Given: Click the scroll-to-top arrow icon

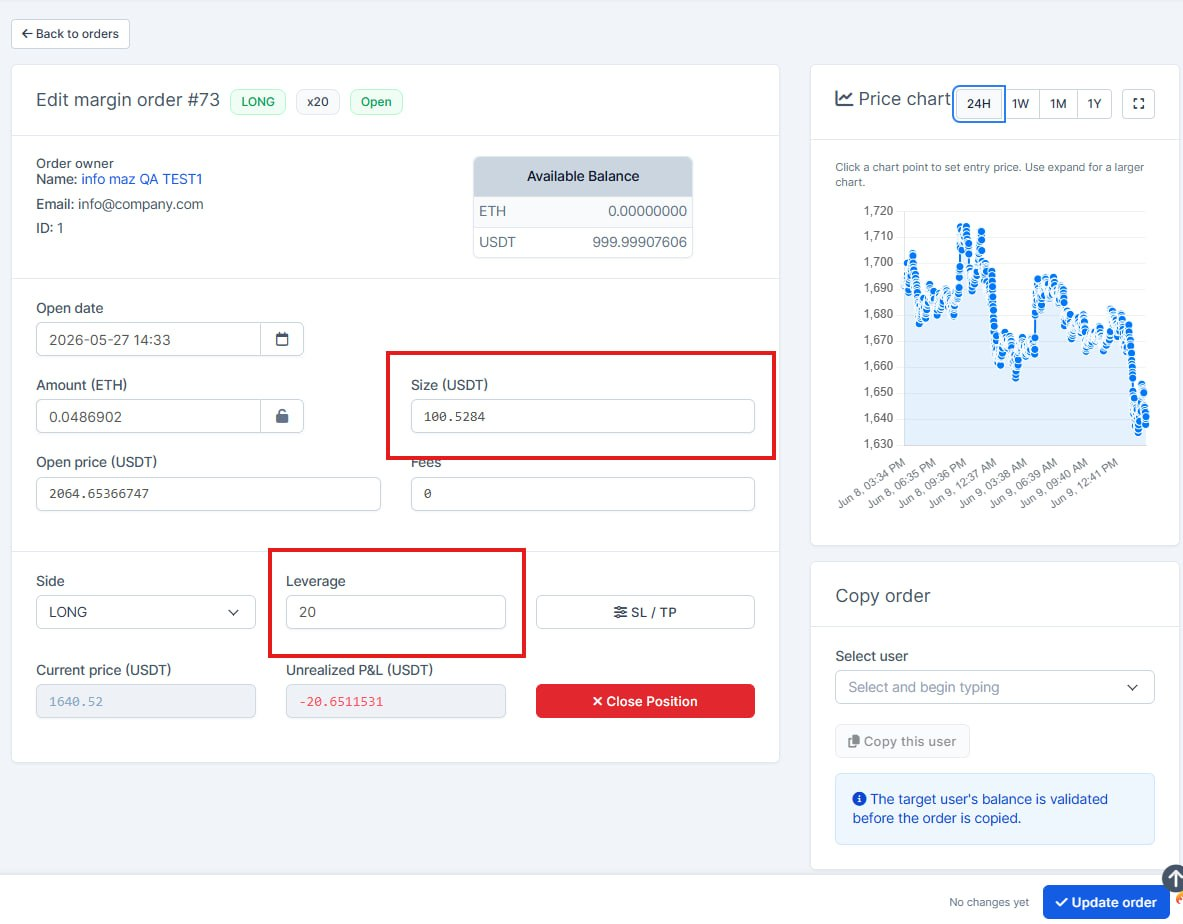Looking at the screenshot, I should point(1173,877).
